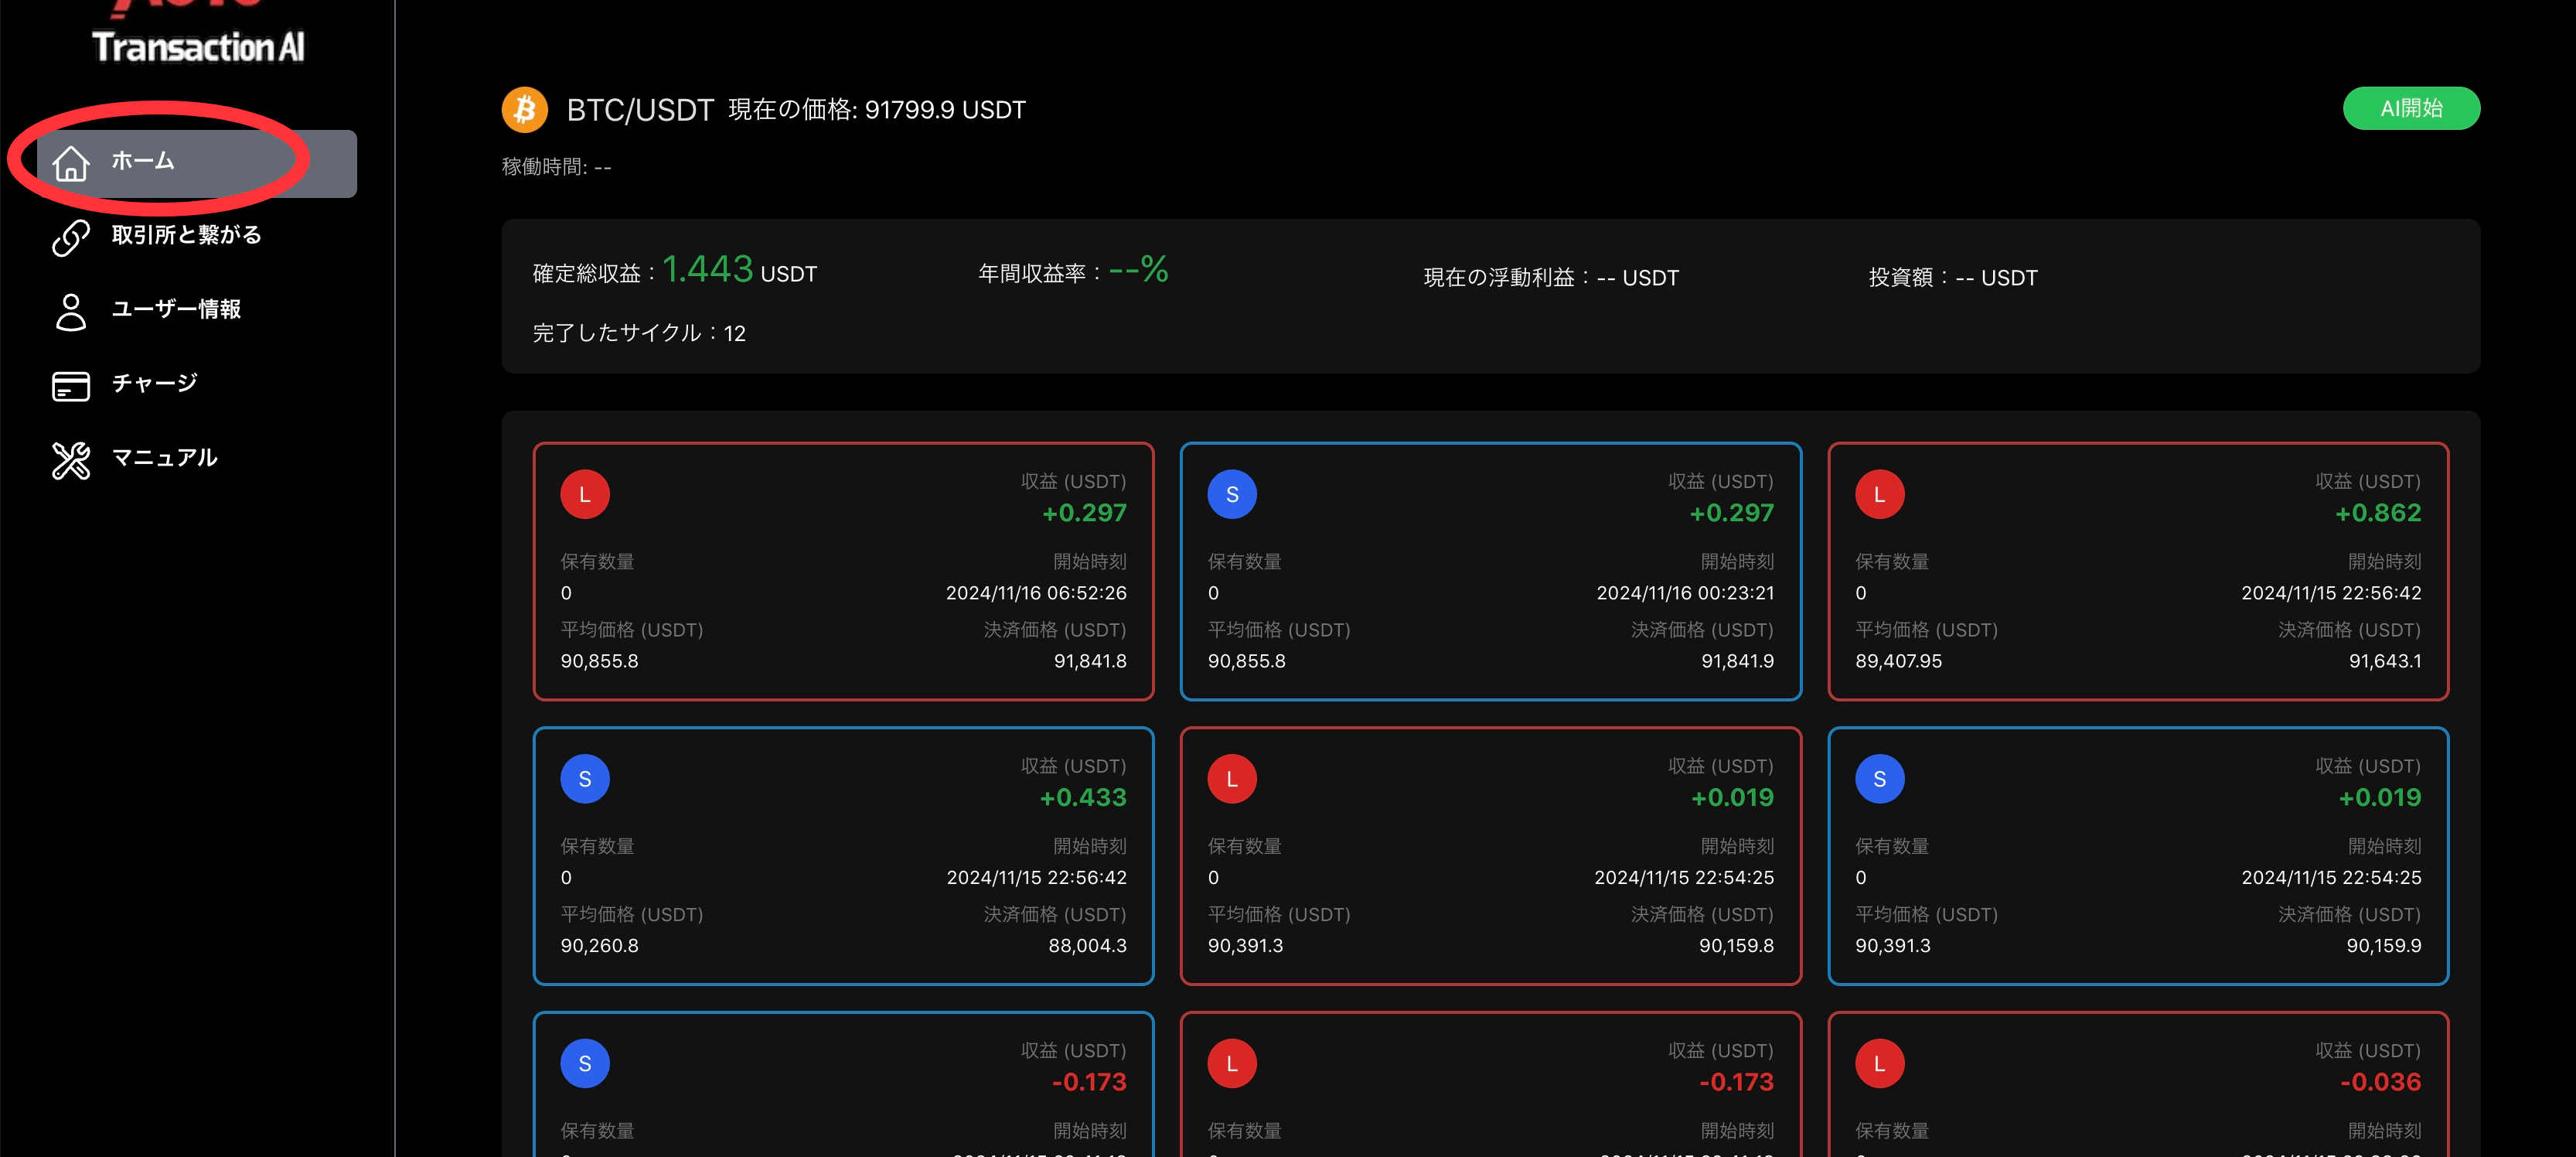Click the chain link exchange connection icon
The width and height of the screenshot is (2576, 1157).
click(71, 237)
